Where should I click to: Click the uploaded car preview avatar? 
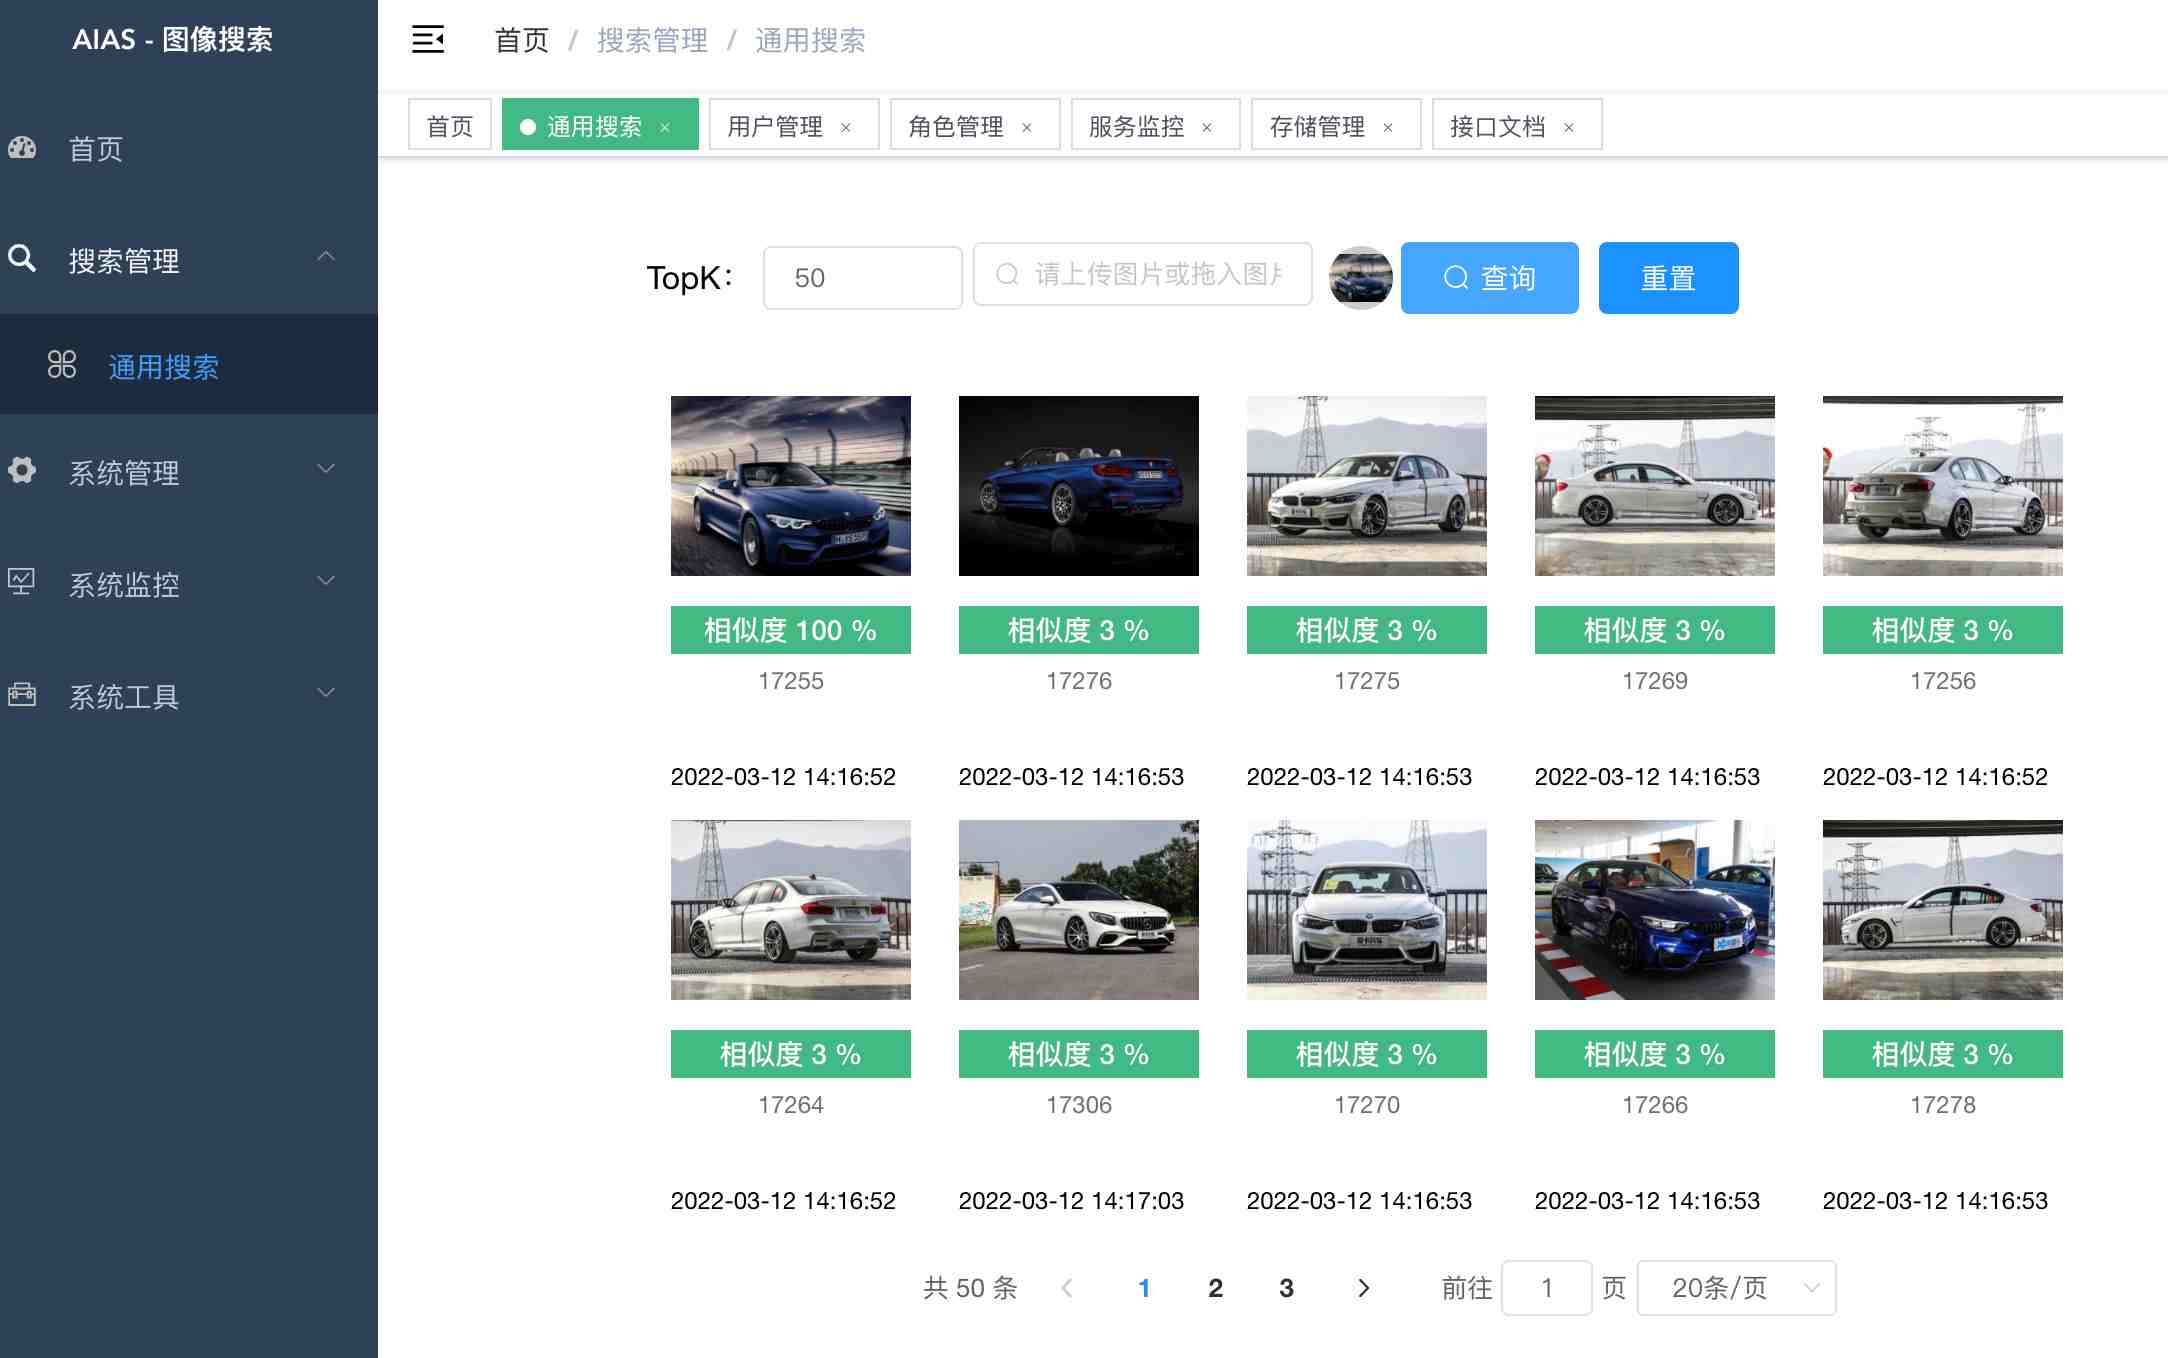[x=1360, y=277]
